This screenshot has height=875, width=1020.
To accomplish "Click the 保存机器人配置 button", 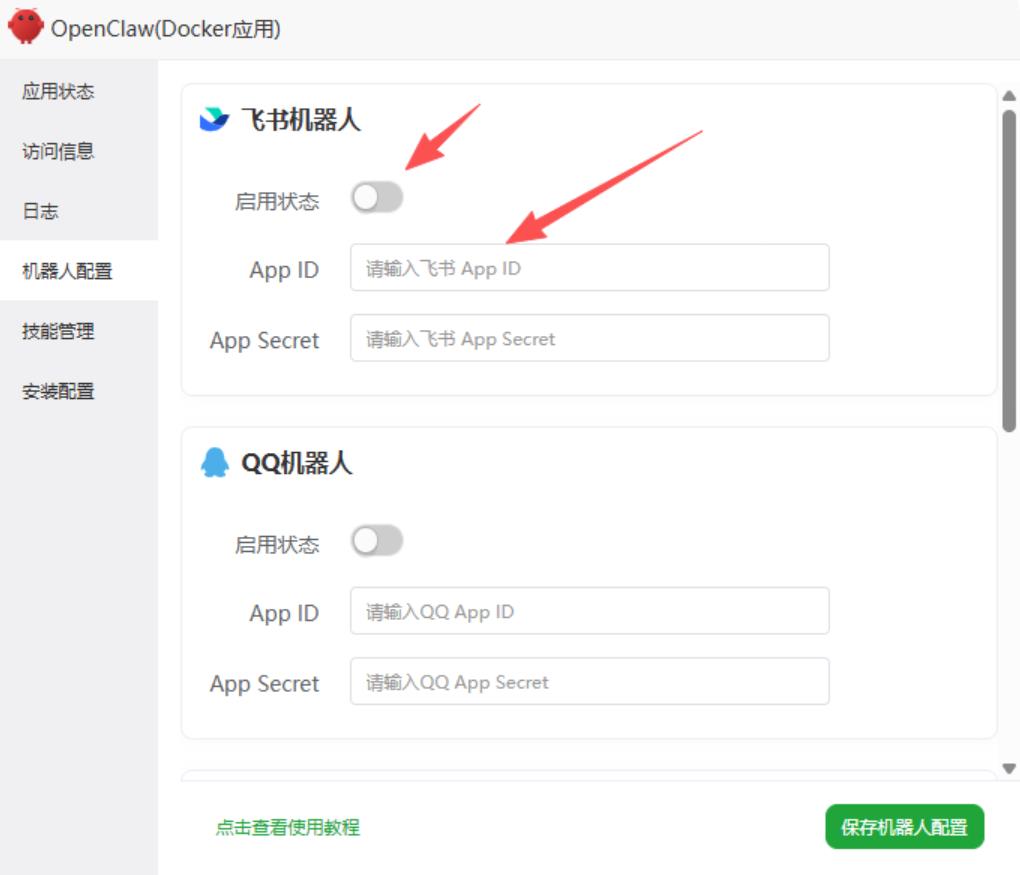I will click(x=904, y=827).
